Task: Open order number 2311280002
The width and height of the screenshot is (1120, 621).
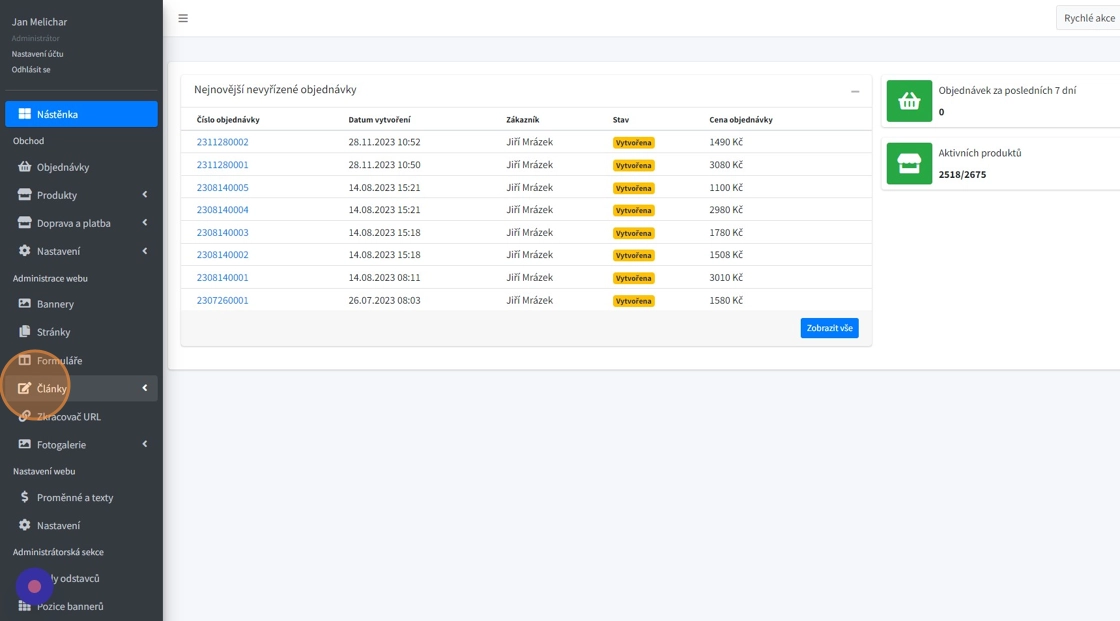Action: (222, 142)
